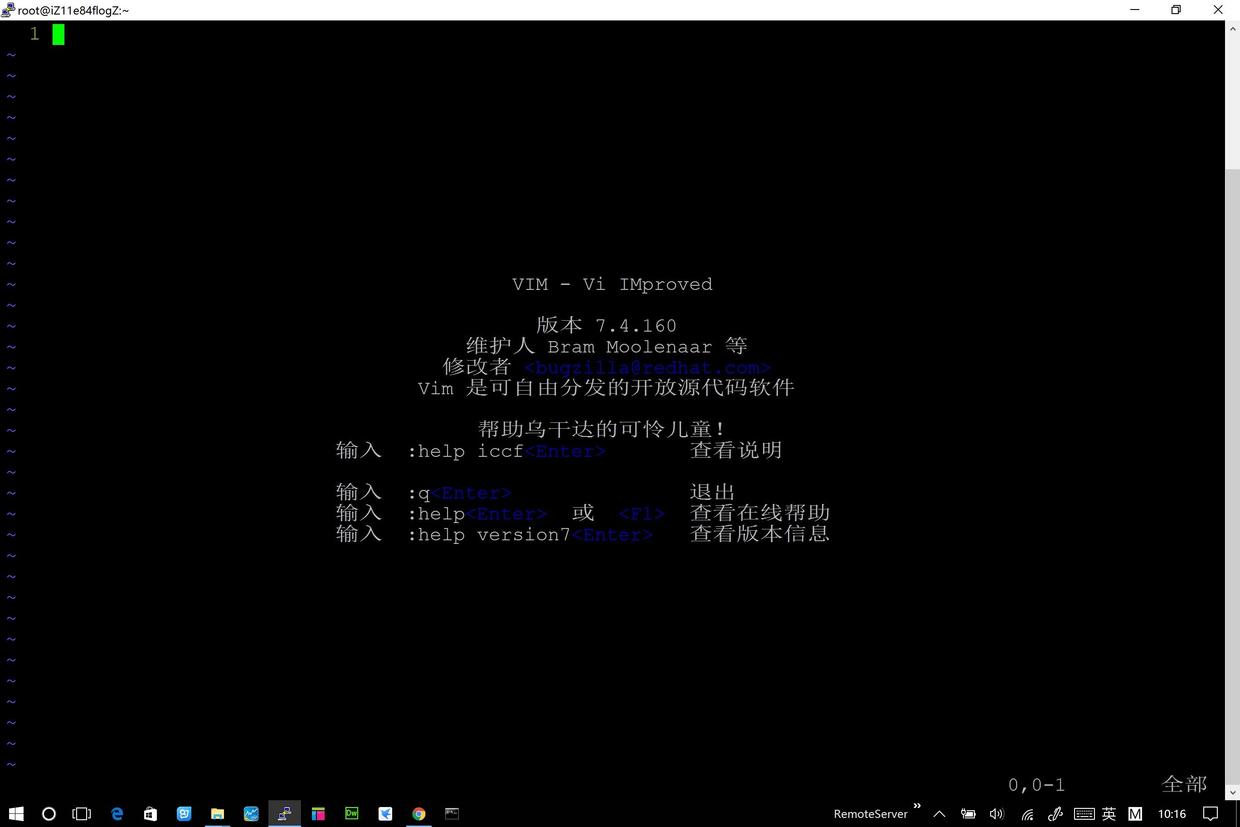Select the active PuTTY taskbar icon
This screenshot has height=827, width=1240.
click(x=284, y=814)
